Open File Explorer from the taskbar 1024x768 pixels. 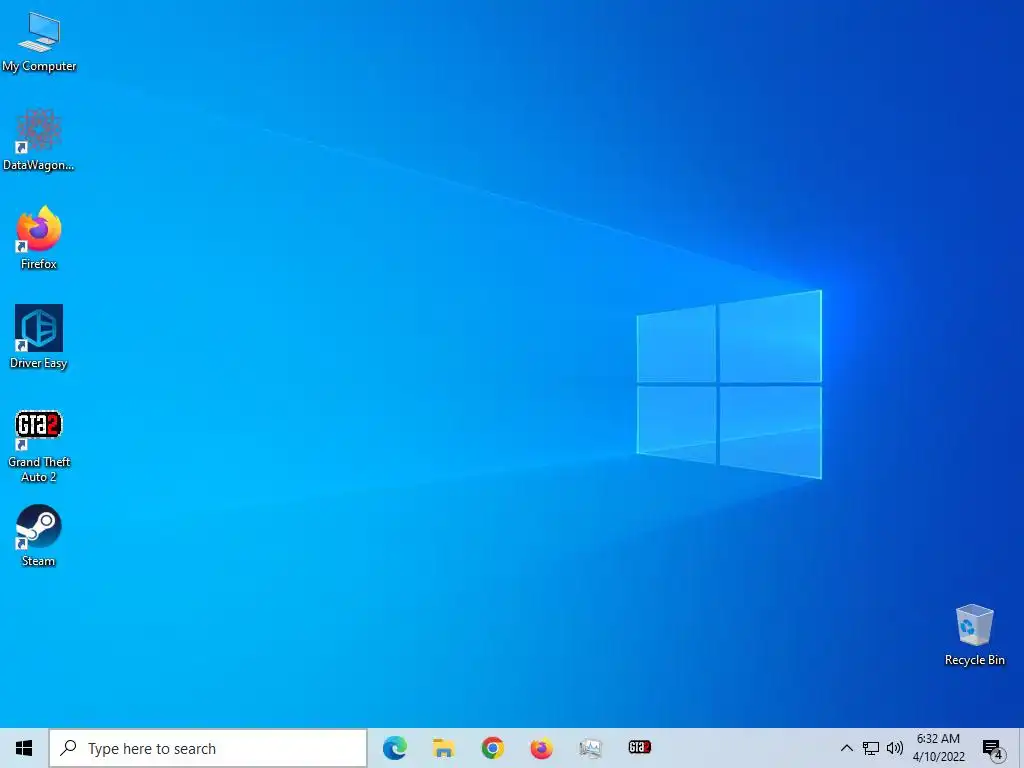pyautogui.click(x=443, y=748)
